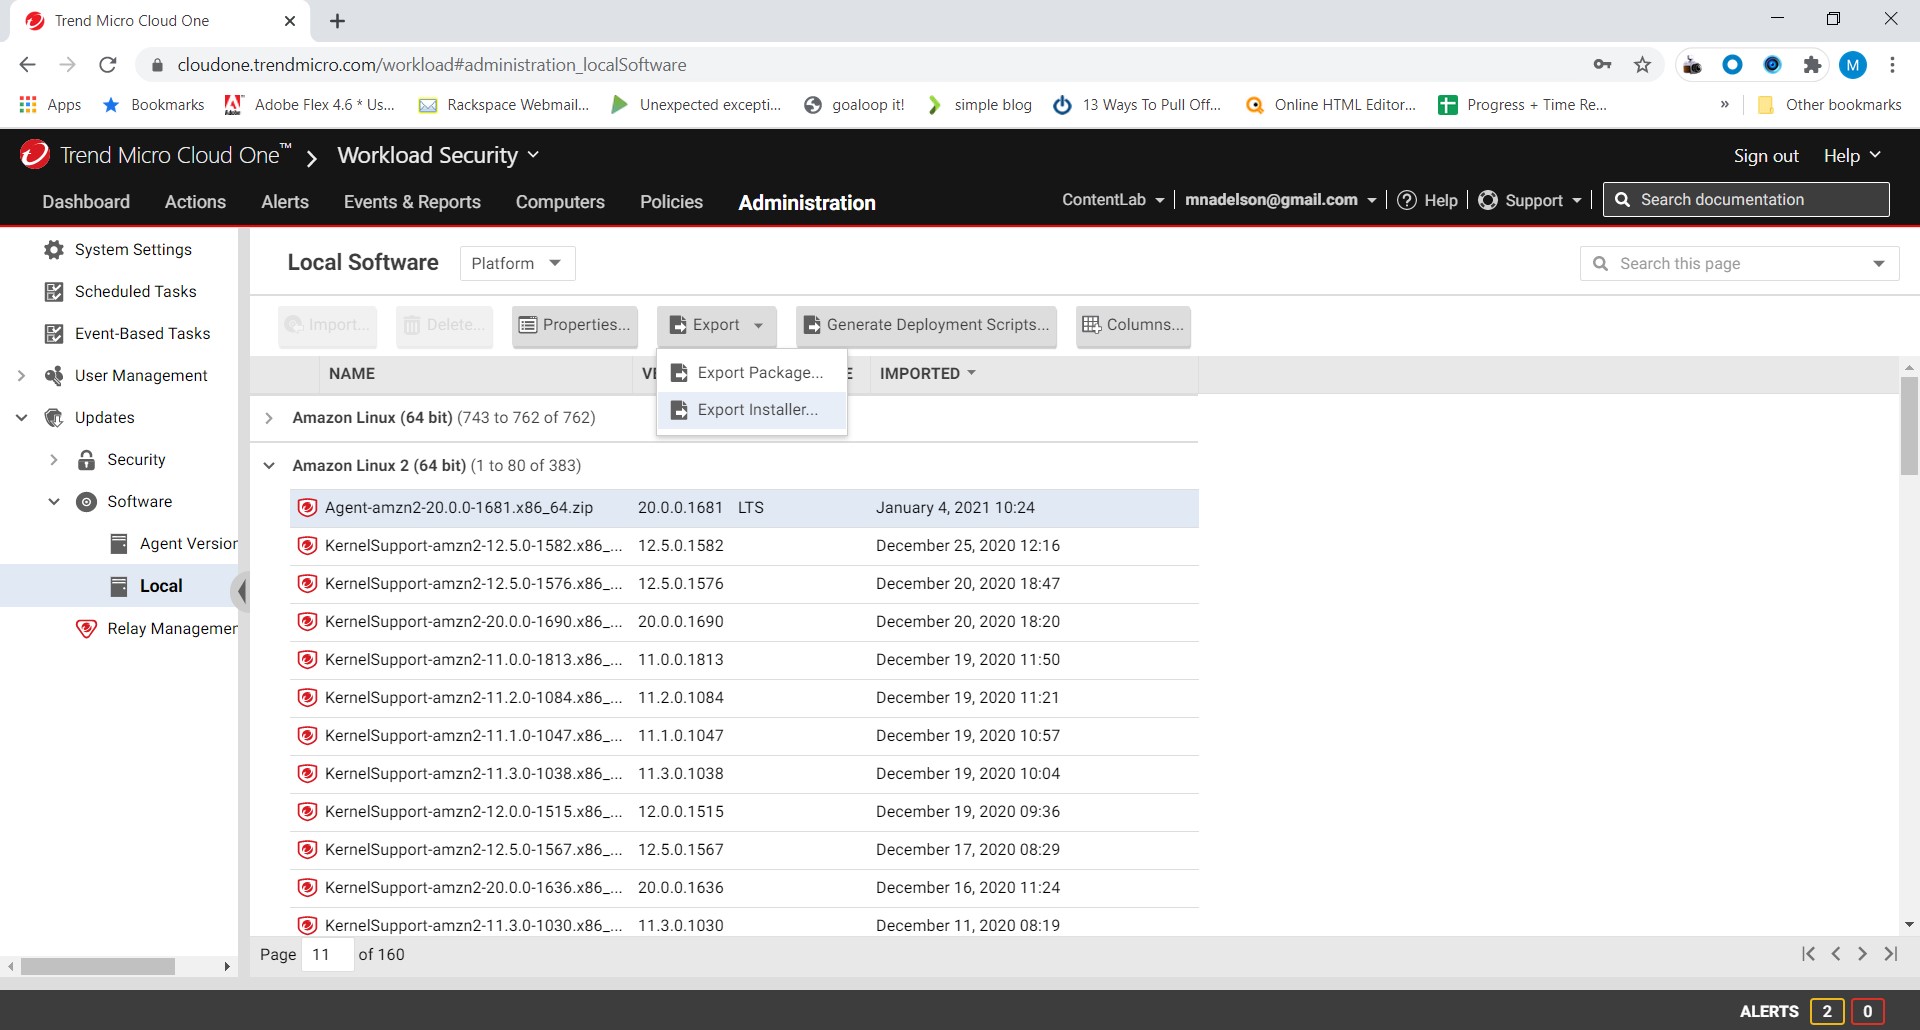This screenshot has width=1920, height=1030.
Task: Collapse Amazon Linux 2 (64 bit) group
Action: [268, 466]
